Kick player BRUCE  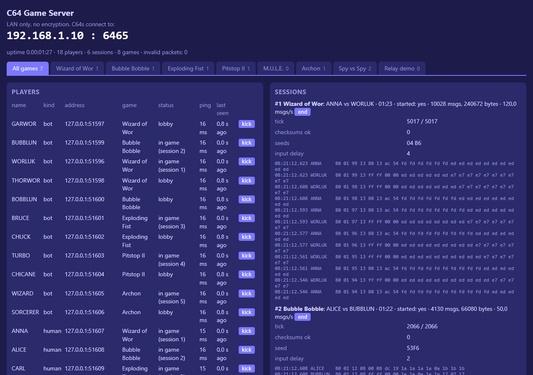tap(246, 218)
